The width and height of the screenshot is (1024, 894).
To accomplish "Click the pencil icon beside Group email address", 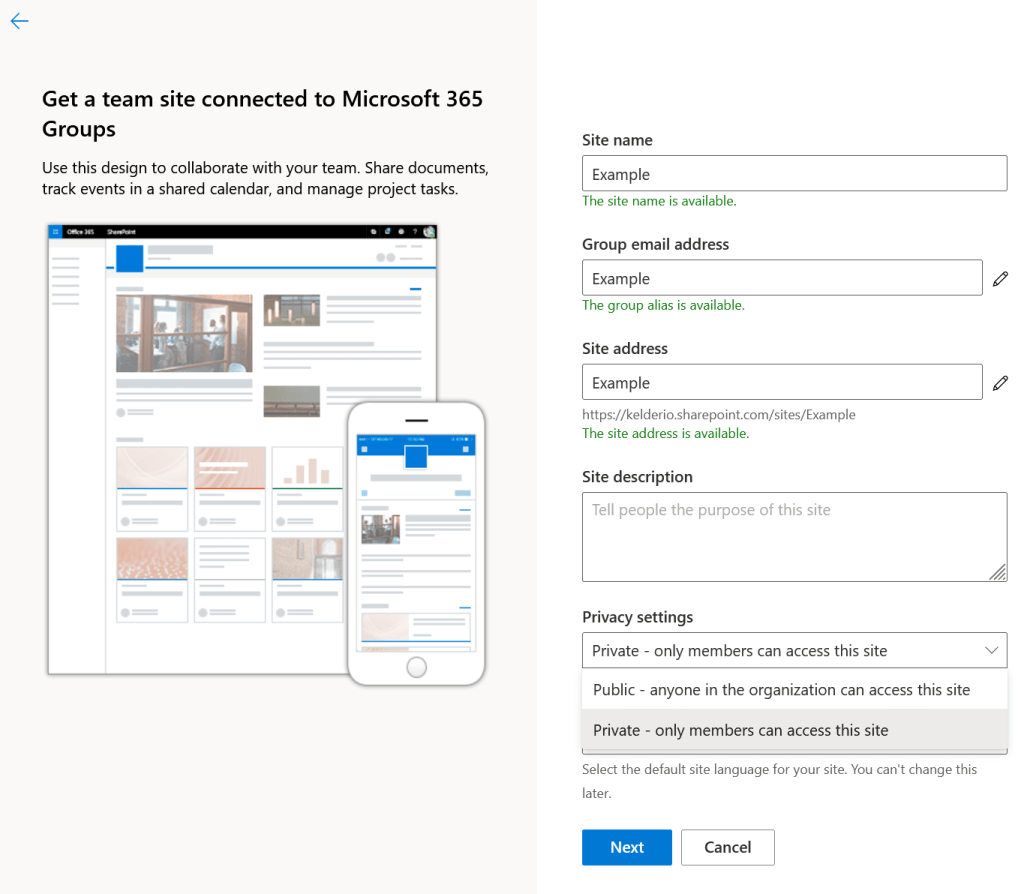I will click(1000, 278).
